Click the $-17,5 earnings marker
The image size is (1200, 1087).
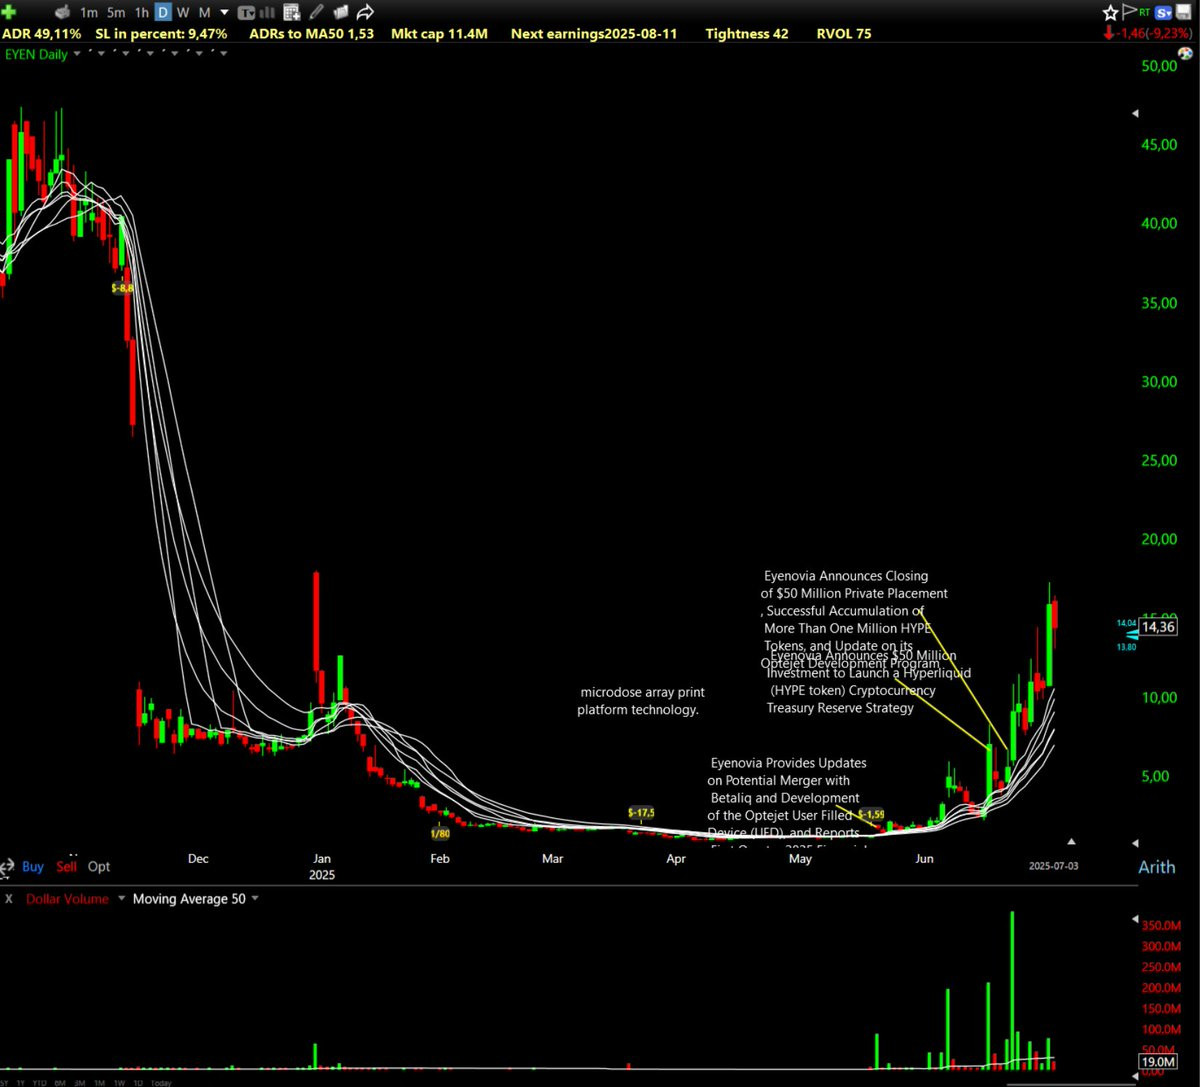[x=641, y=812]
